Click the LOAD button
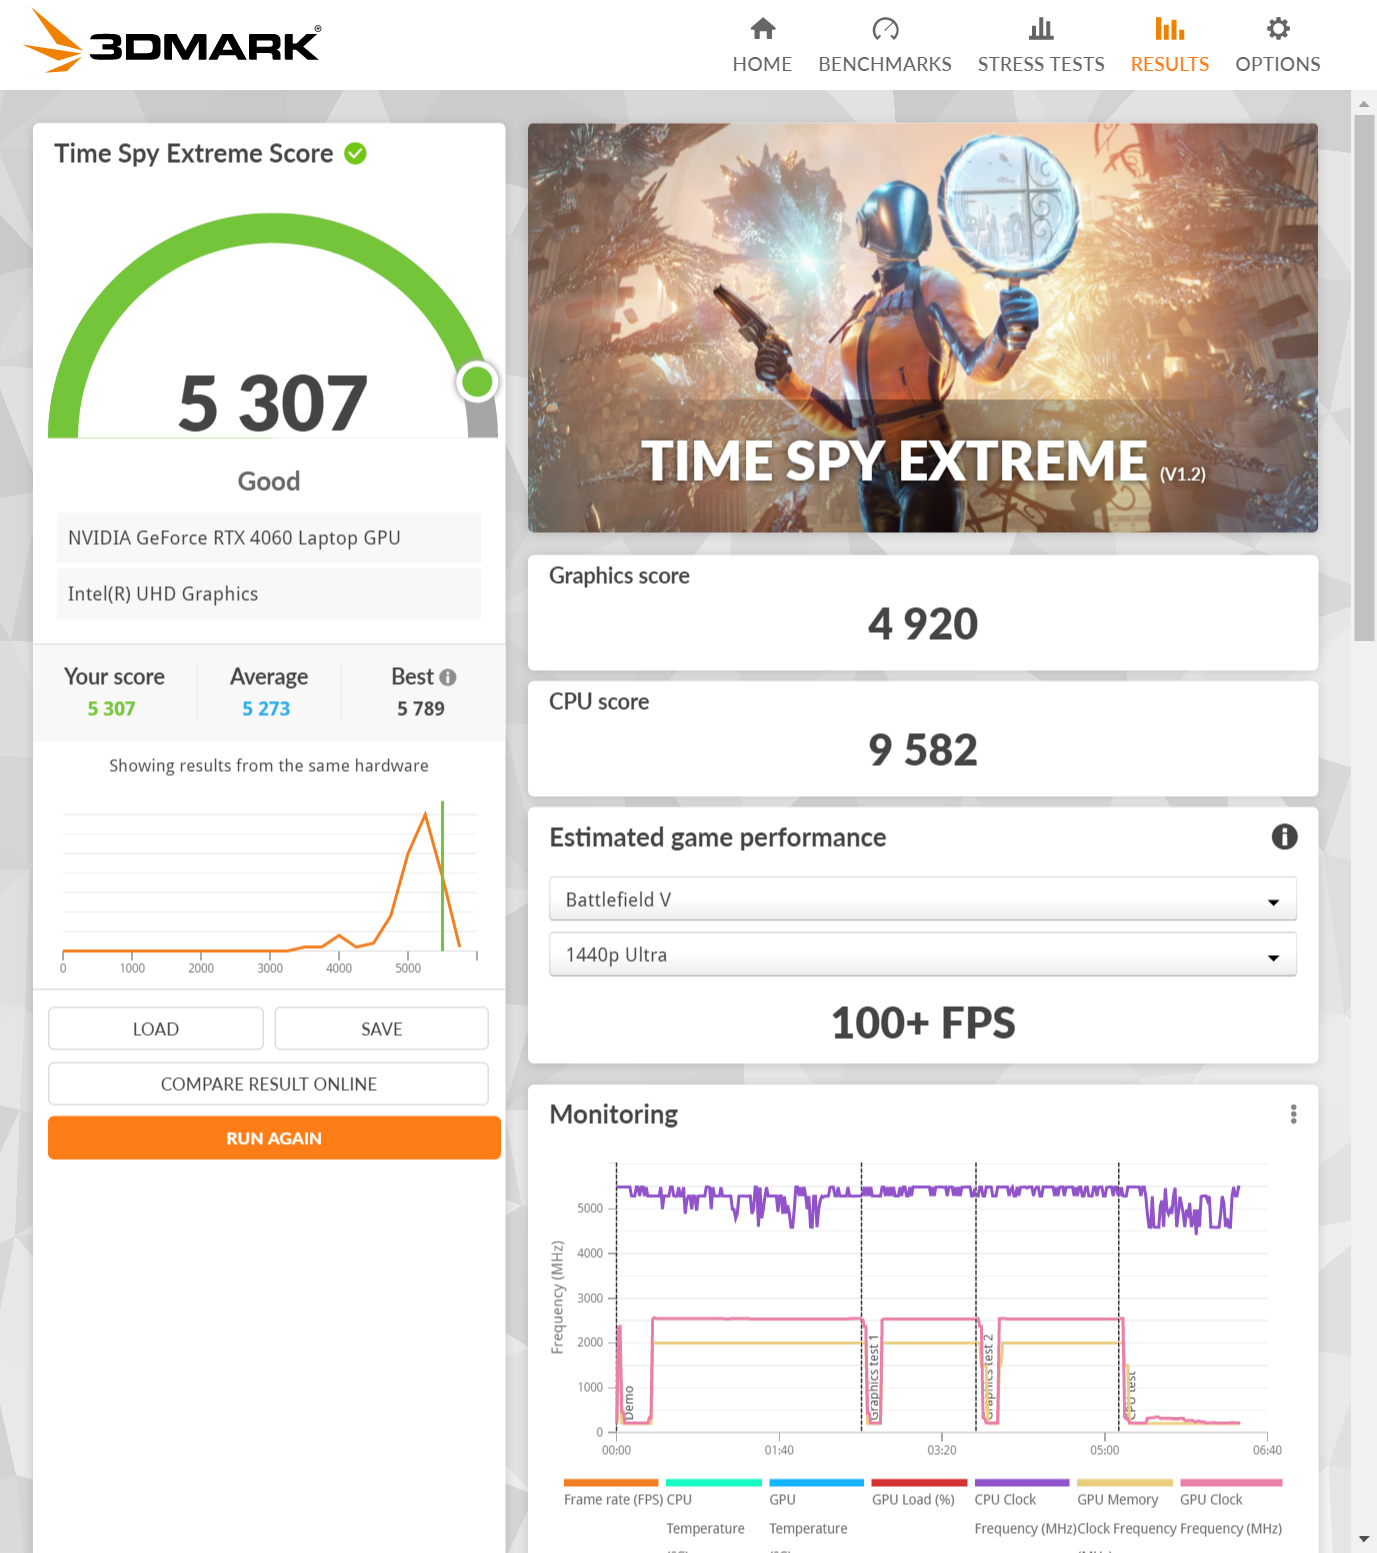 pos(156,1029)
